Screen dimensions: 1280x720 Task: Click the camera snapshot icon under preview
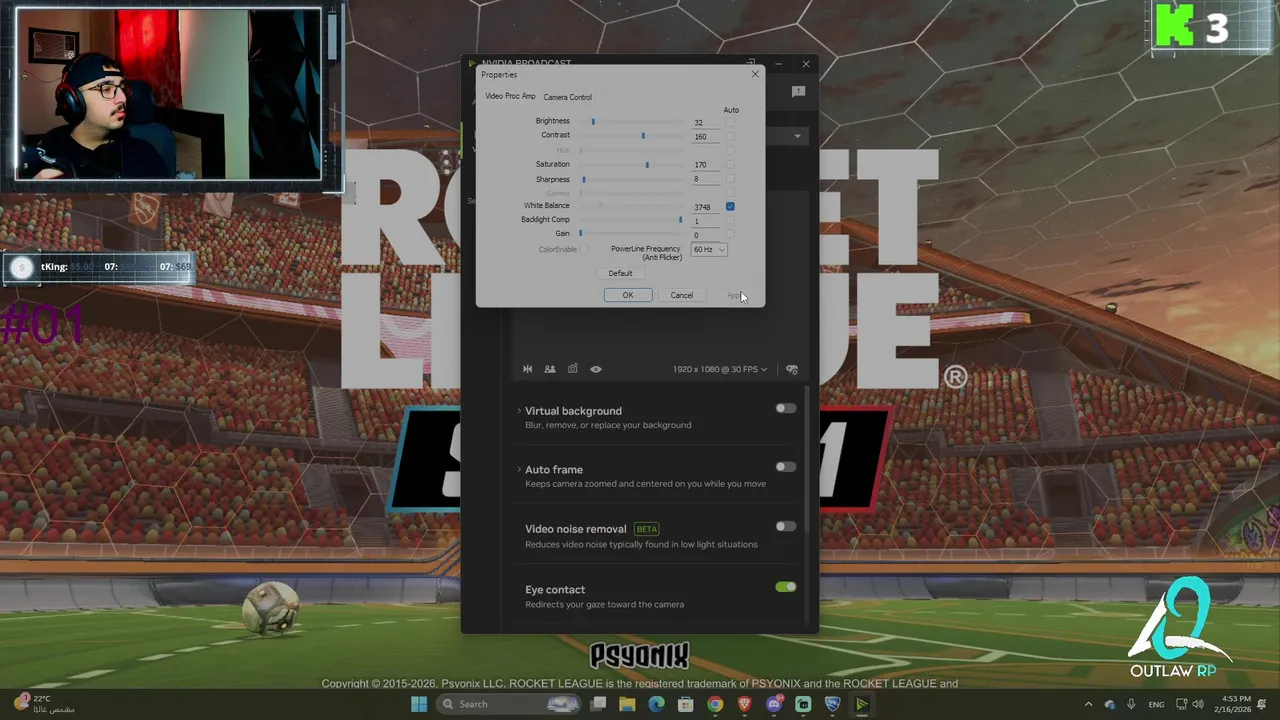[573, 369]
